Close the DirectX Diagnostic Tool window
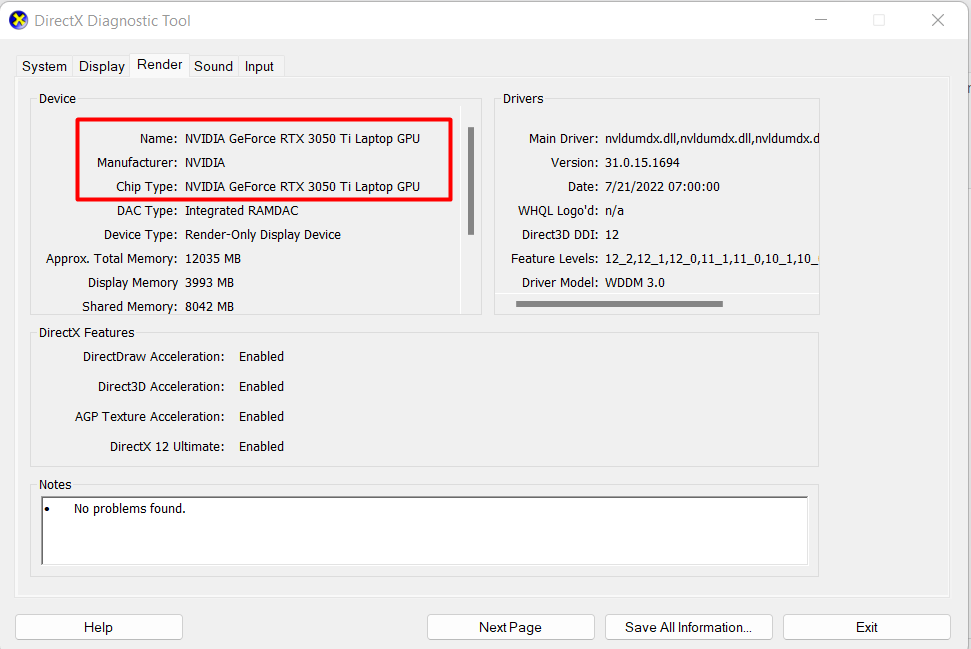The height and width of the screenshot is (649, 971). point(938,20)
